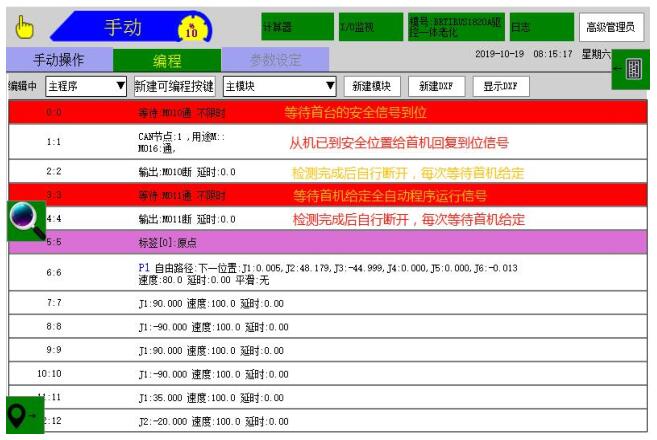
Task: Open the green magnifier search icon
Action: point(26,221)
